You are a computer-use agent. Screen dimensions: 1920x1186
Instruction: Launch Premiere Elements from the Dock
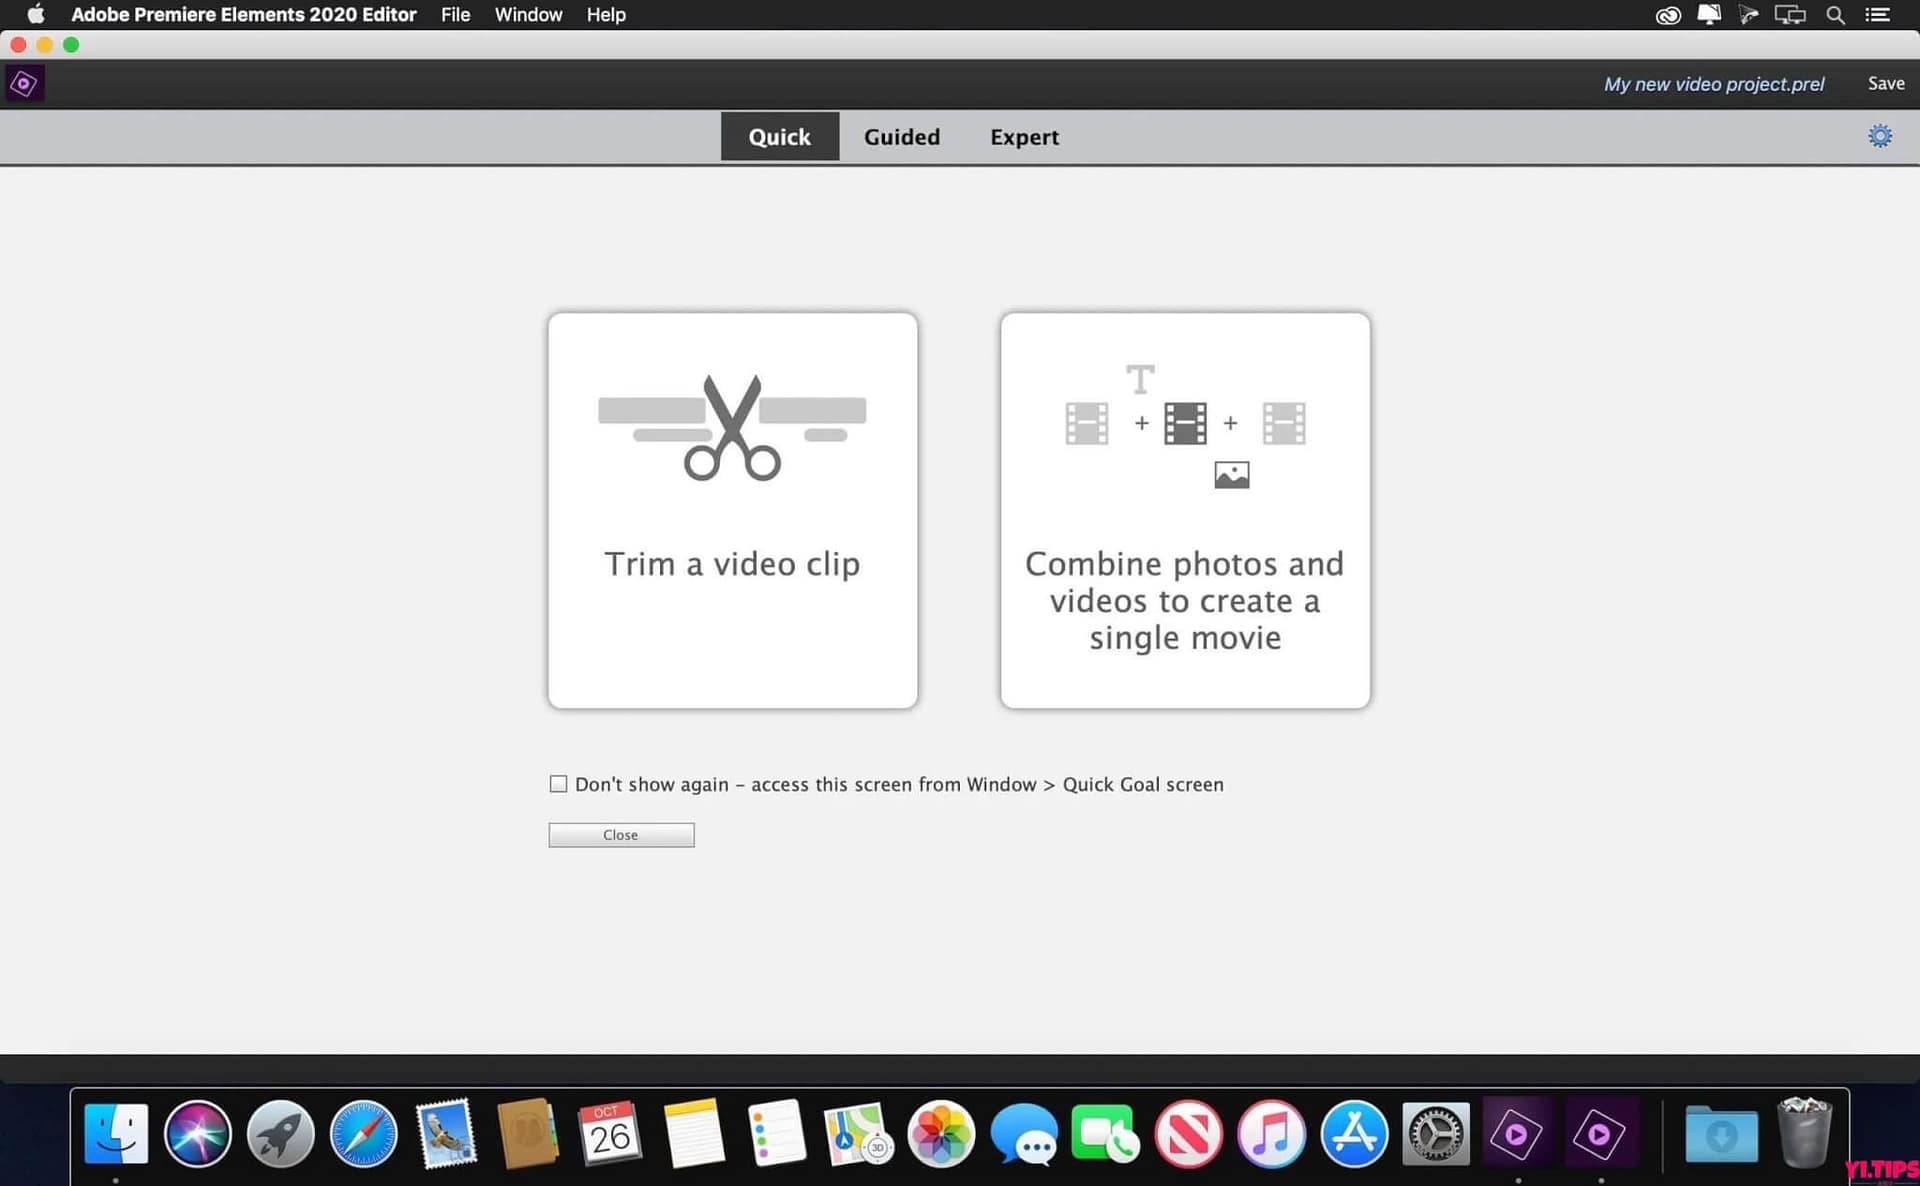[1519, 1134]
